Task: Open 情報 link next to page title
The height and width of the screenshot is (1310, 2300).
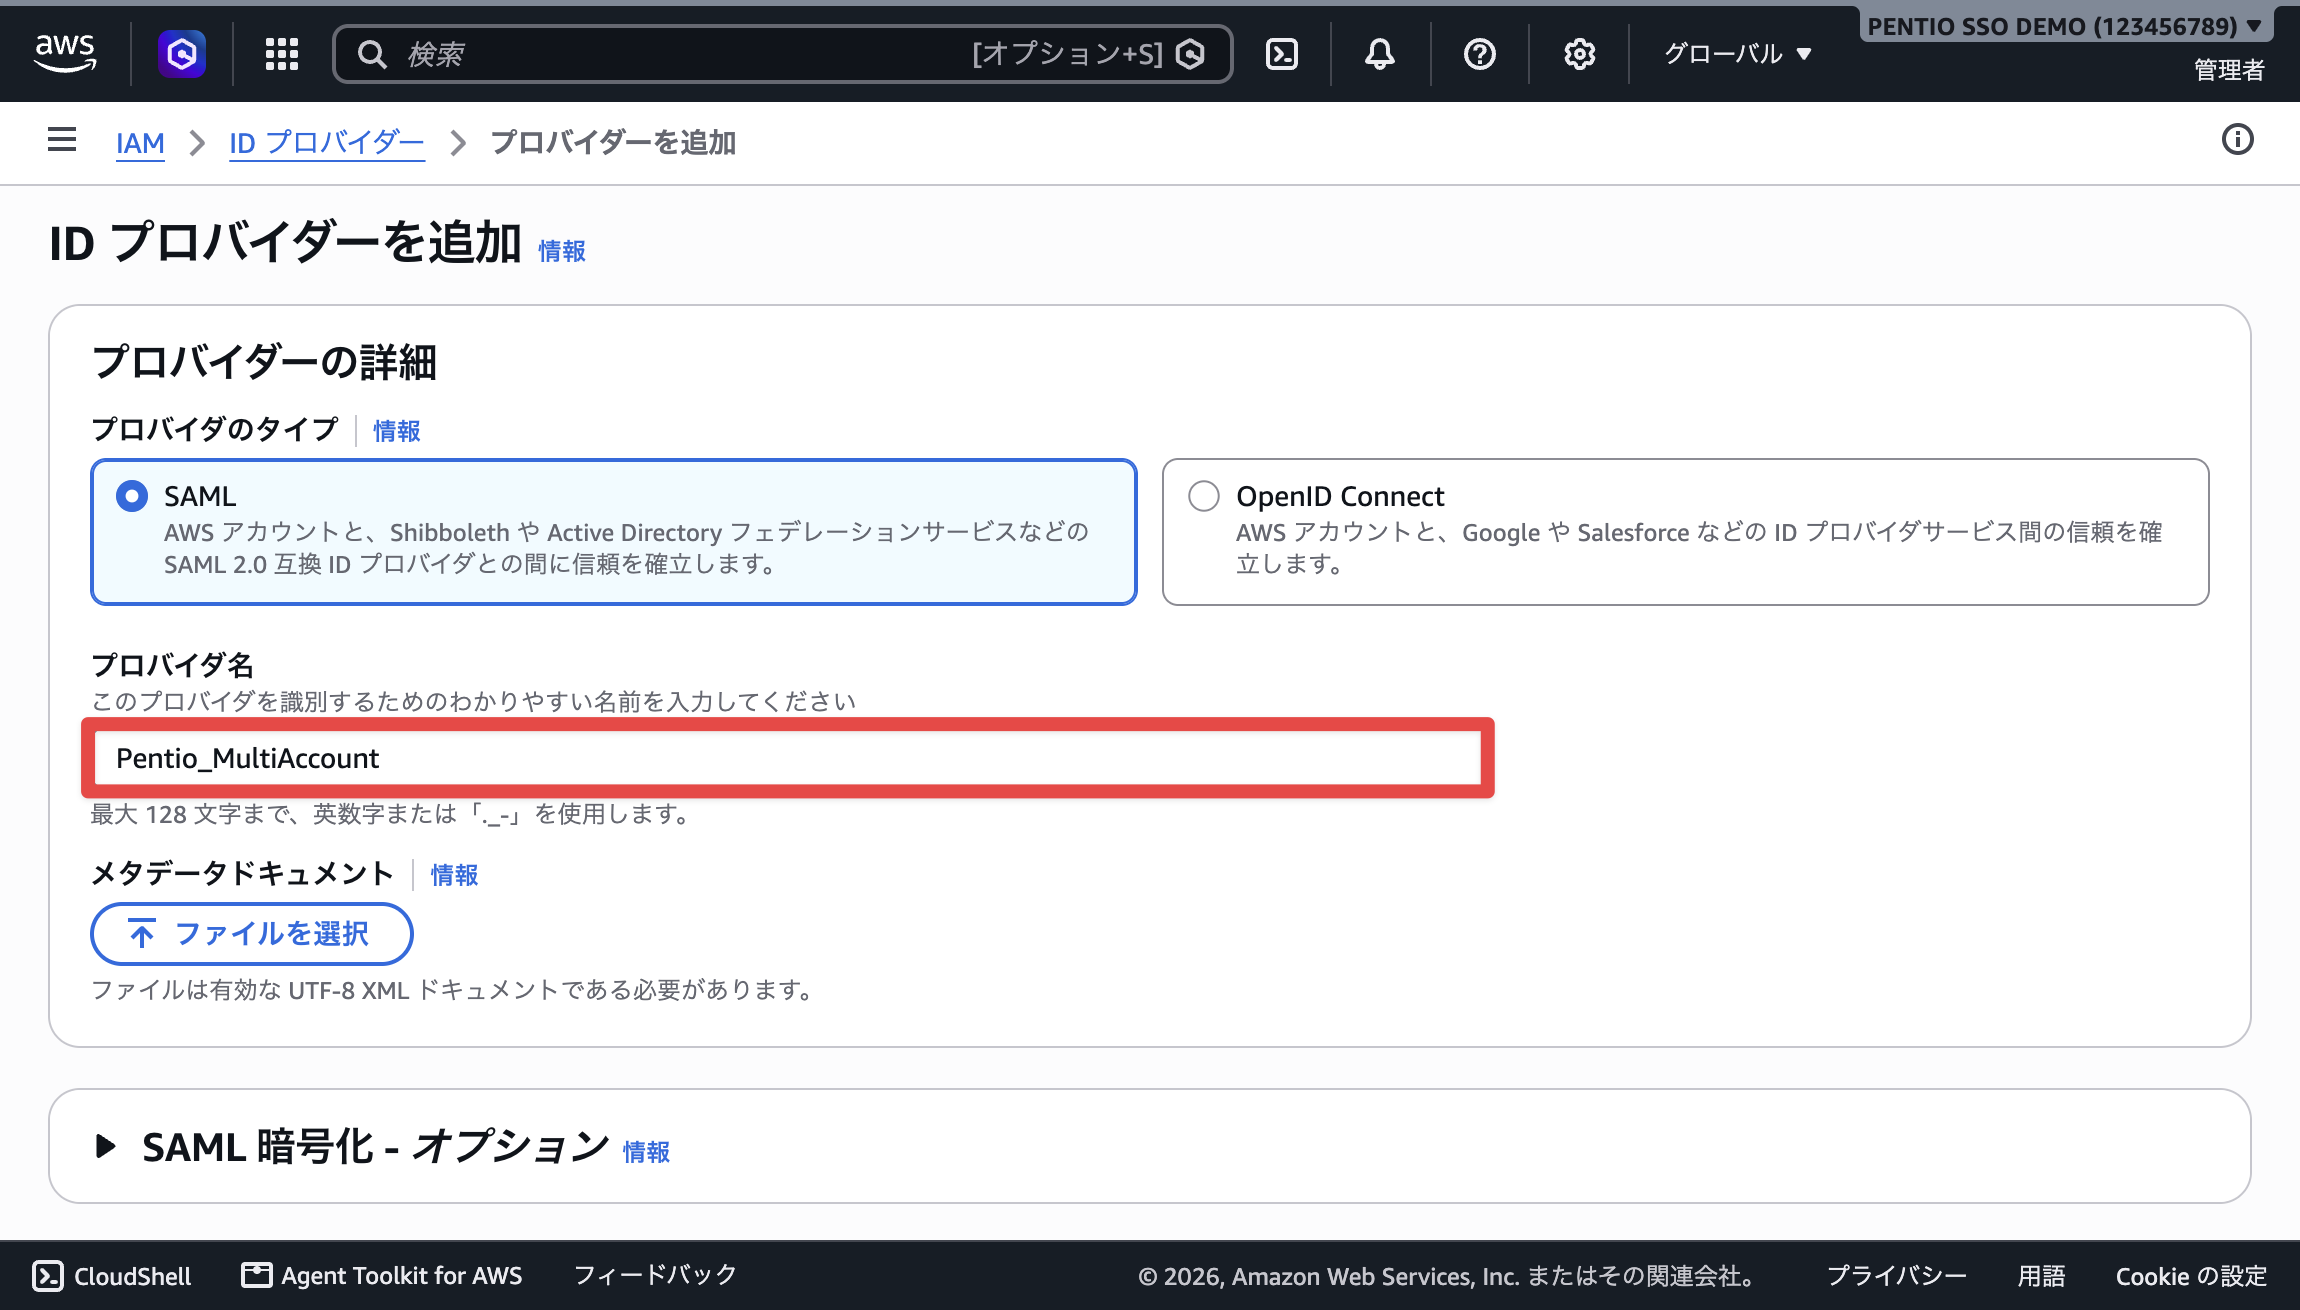Action: 562,251
